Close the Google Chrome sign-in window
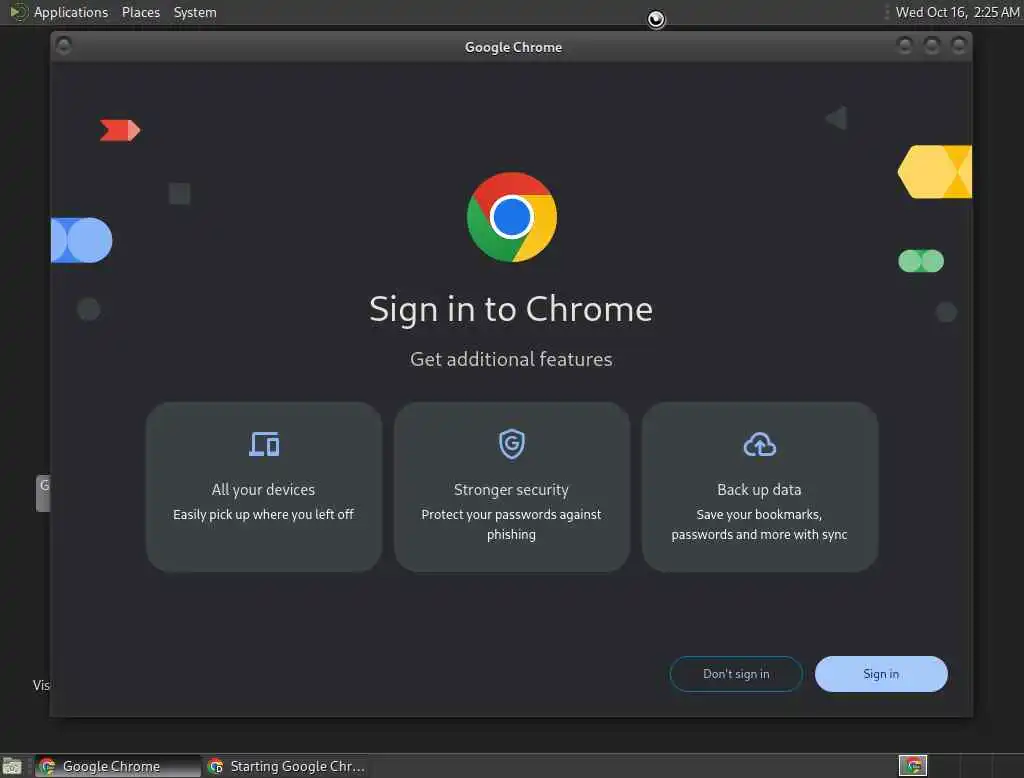The image size is (1024, 778). point(959,46)
